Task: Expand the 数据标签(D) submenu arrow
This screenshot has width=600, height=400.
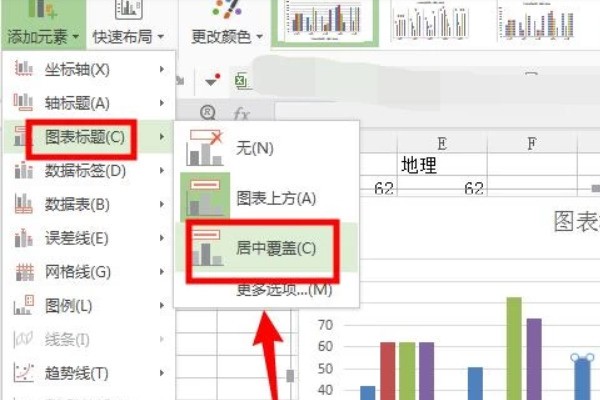Action: click(162, 170)
